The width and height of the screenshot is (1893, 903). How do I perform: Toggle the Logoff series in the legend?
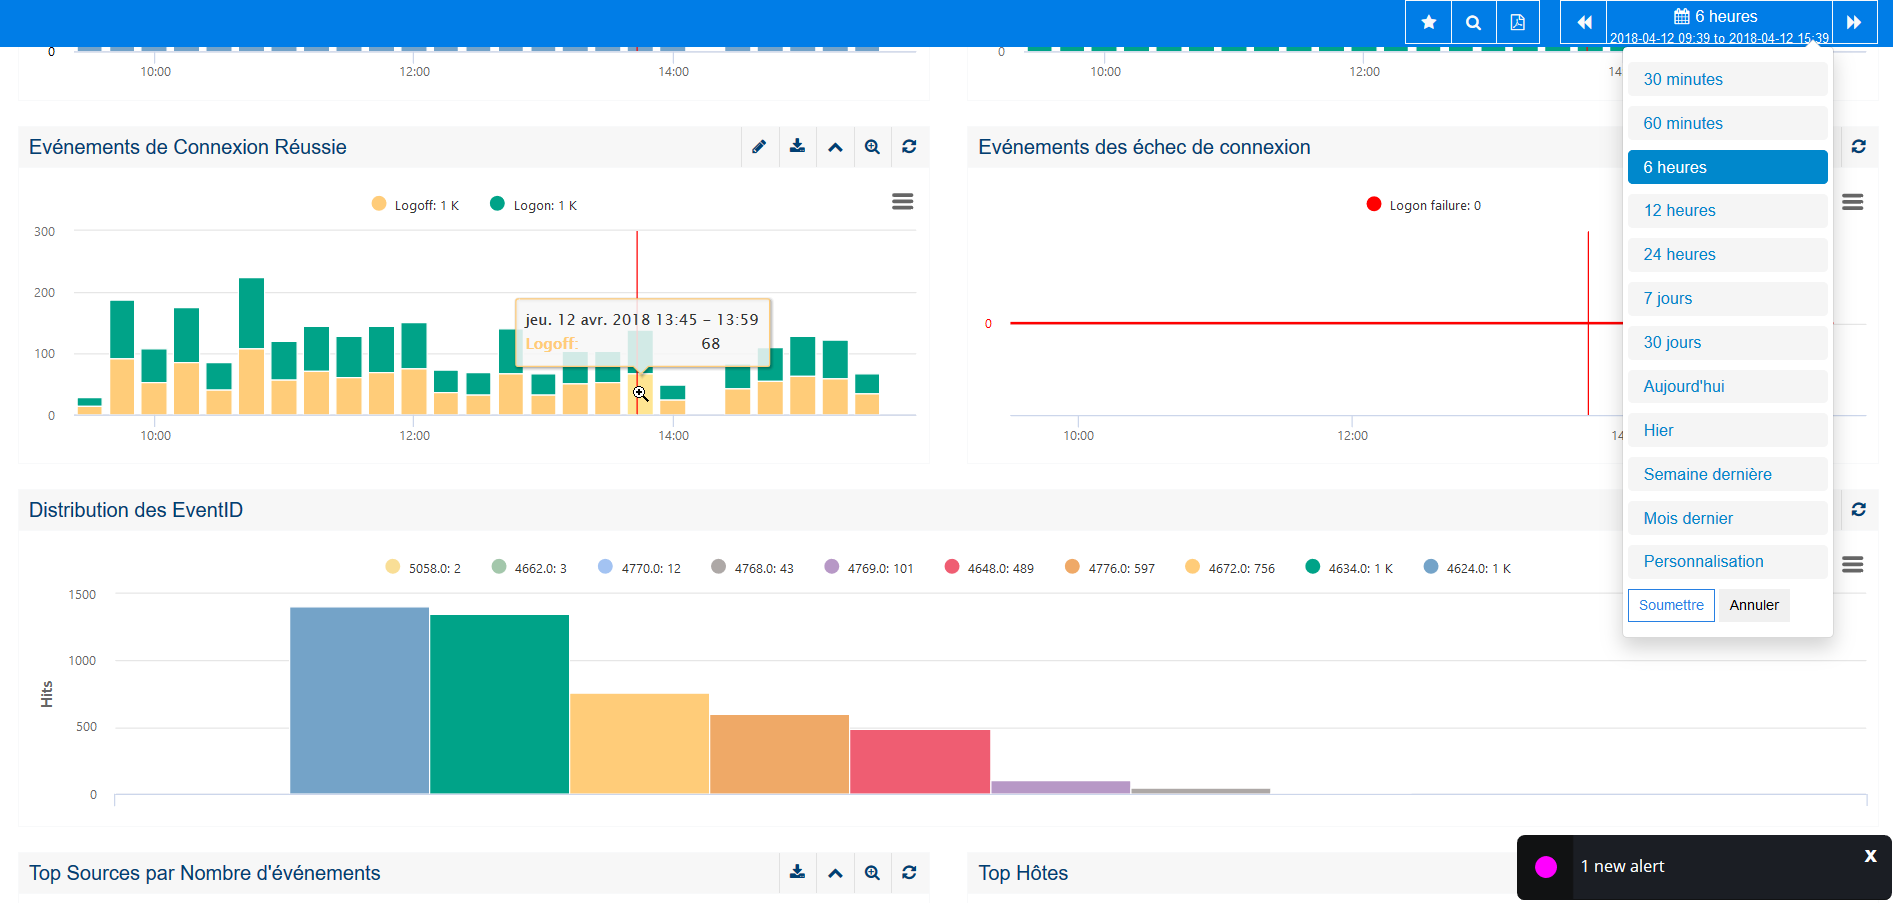pyautogui.click(x=414, y=204)
